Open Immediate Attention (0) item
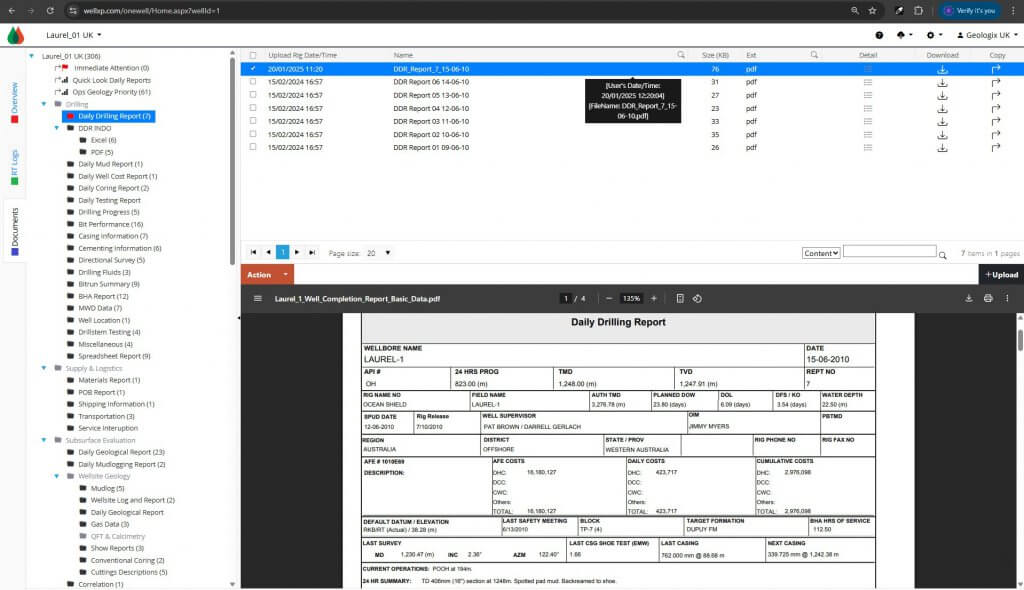This screenshot has width=1024, height=590. pos(111,68)
